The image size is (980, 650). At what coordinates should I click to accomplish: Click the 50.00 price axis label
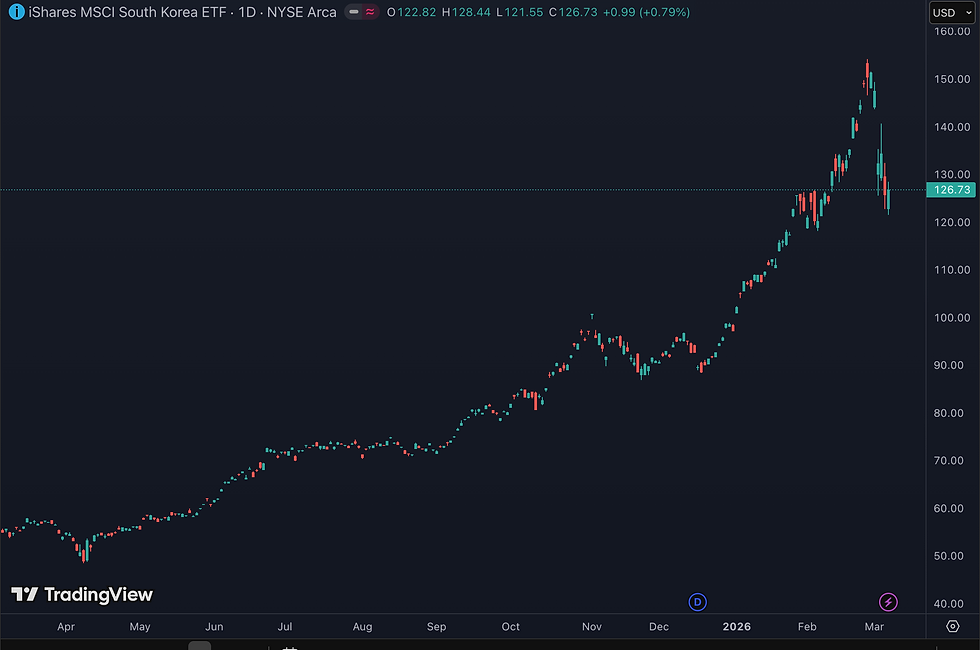coord(949,556)
